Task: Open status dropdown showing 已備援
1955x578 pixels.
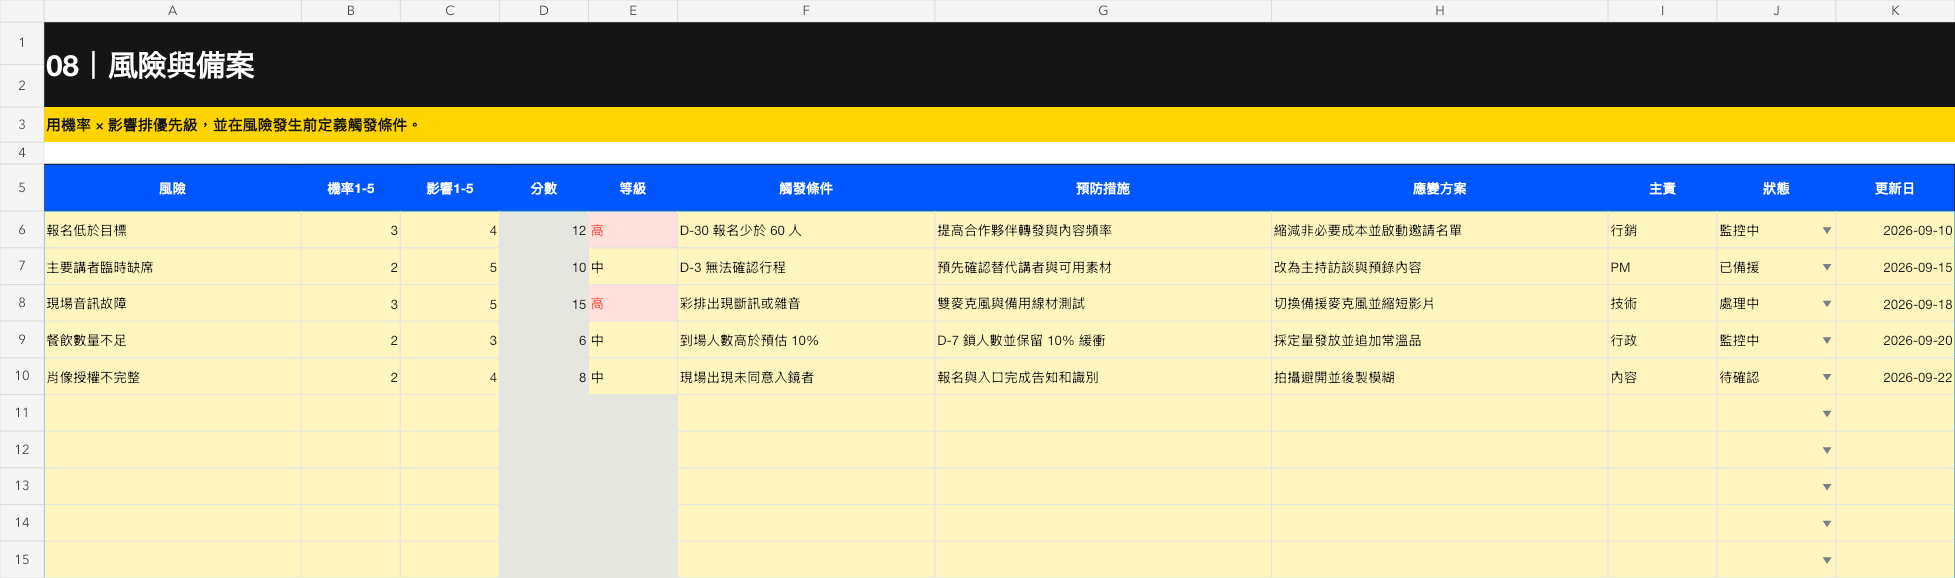Action: point(1826,268)
